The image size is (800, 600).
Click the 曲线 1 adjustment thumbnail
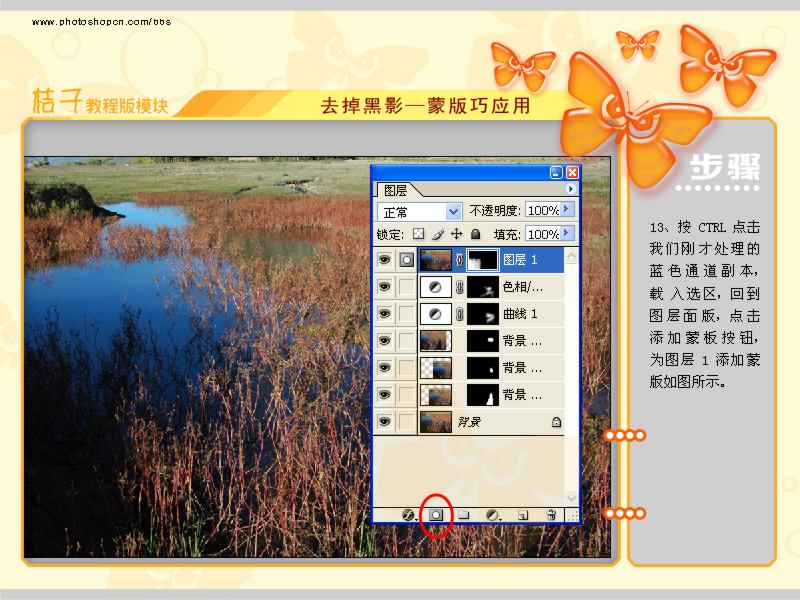436,314
